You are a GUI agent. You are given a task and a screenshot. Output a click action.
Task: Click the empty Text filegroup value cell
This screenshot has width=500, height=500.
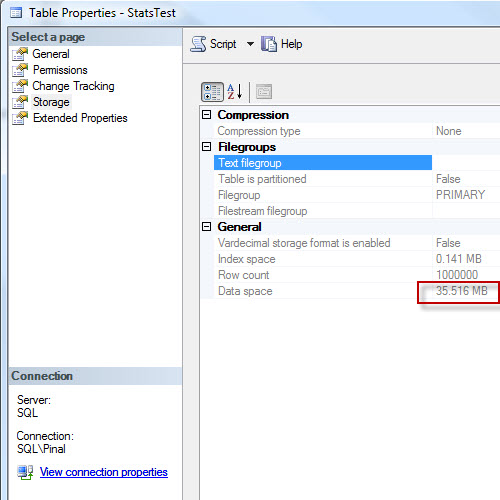(466, 163)
